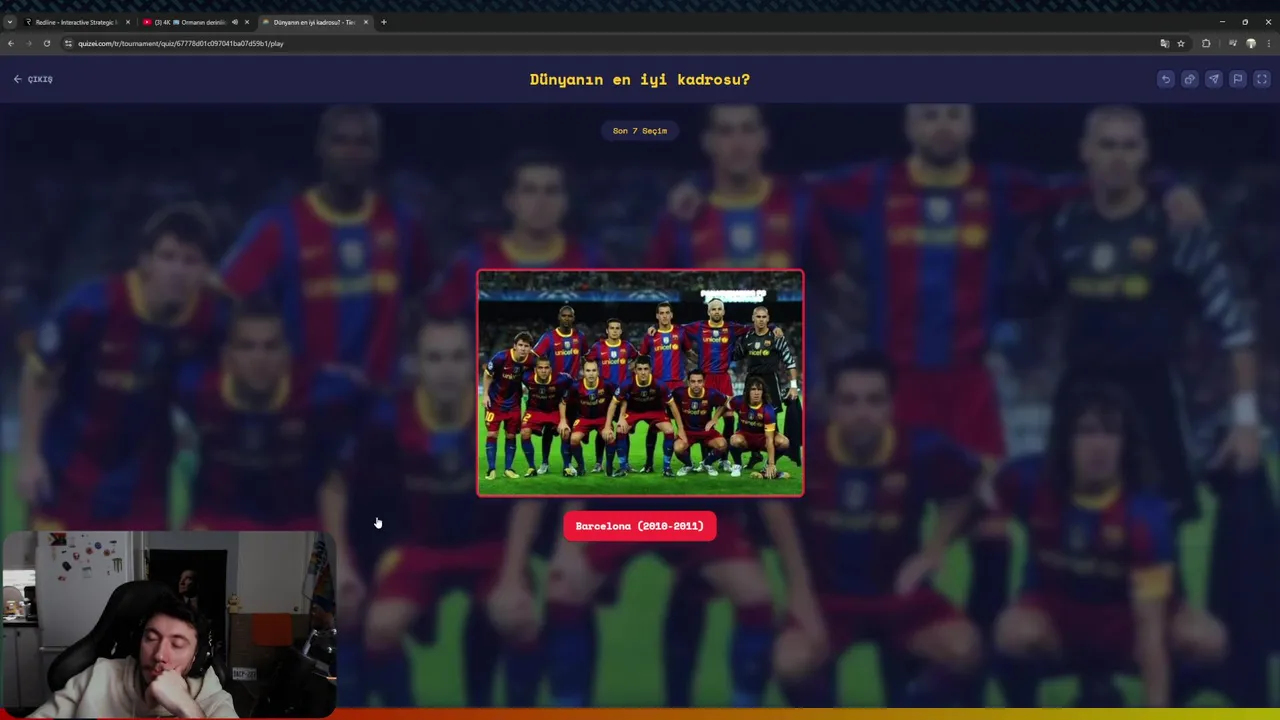Click the quiz title Dünyanın en iyi kadrosu?
Screen dimensions: 1280x720
point(640,80)
